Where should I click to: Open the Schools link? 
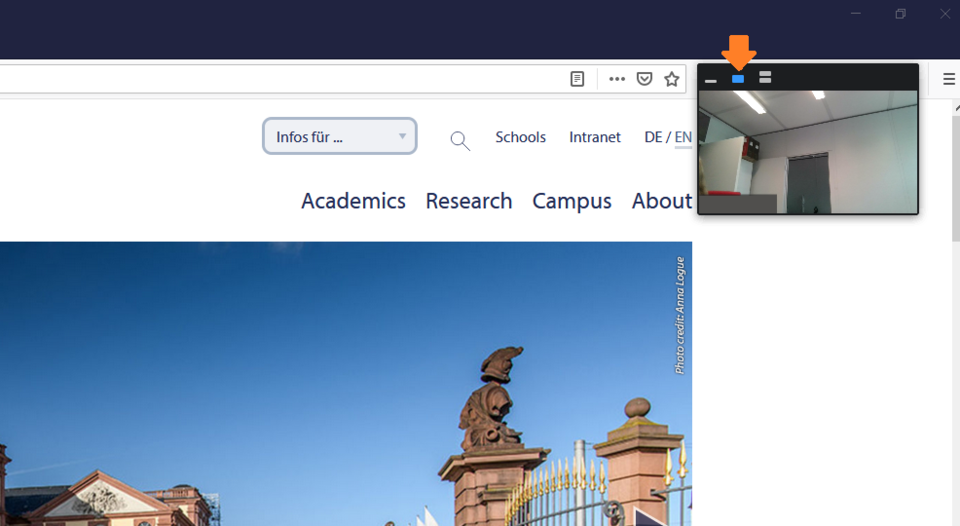520,137
